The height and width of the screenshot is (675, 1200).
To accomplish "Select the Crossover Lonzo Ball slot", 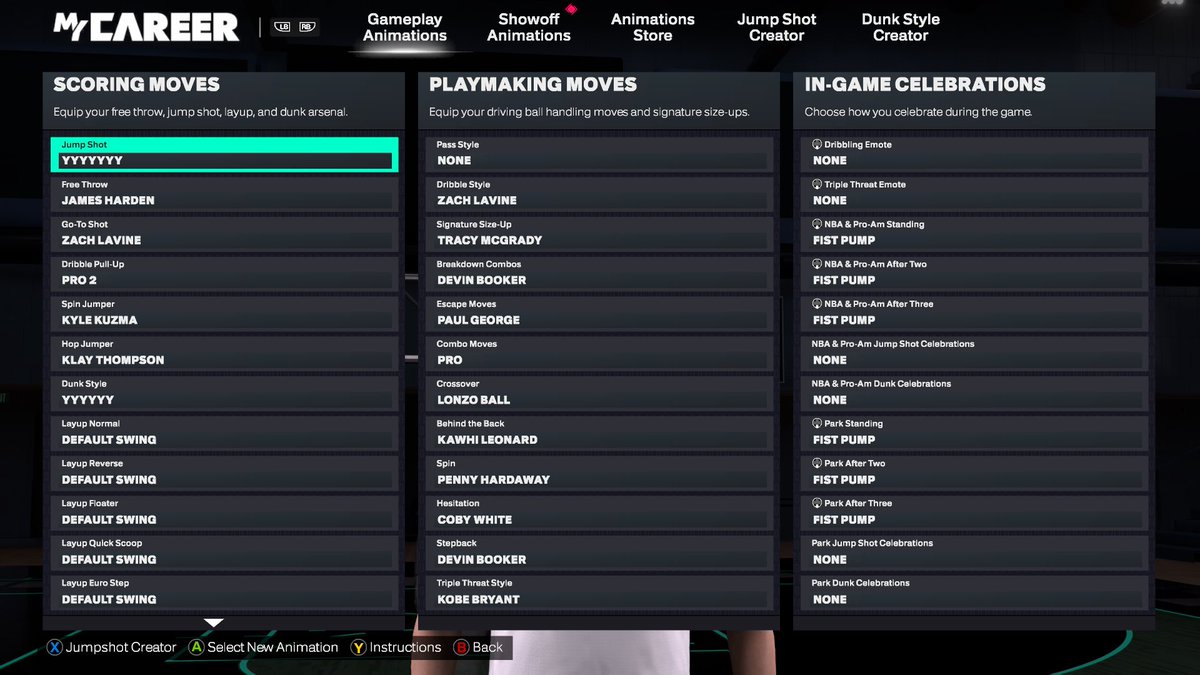I will pos(599,394).
